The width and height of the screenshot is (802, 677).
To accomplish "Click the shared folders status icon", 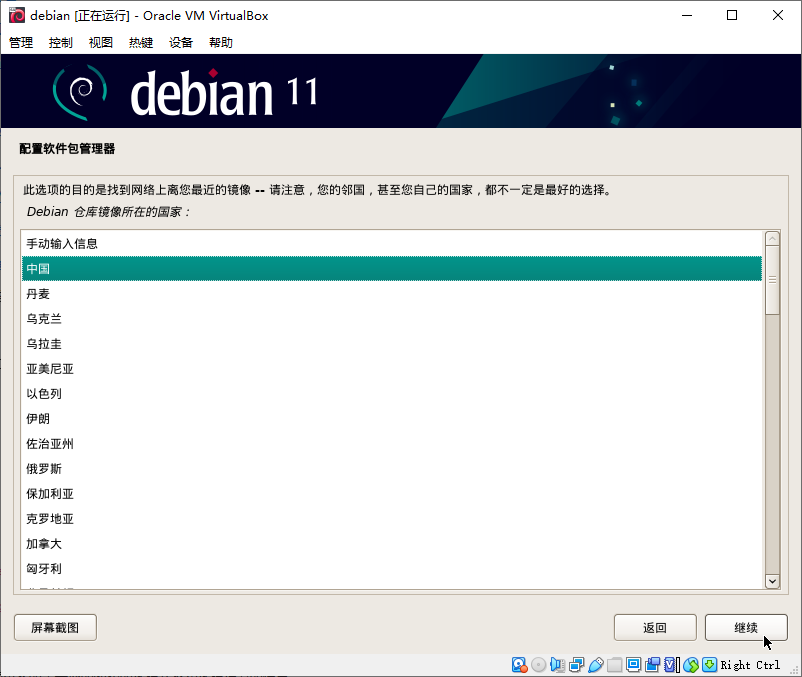I will [614, 665].
